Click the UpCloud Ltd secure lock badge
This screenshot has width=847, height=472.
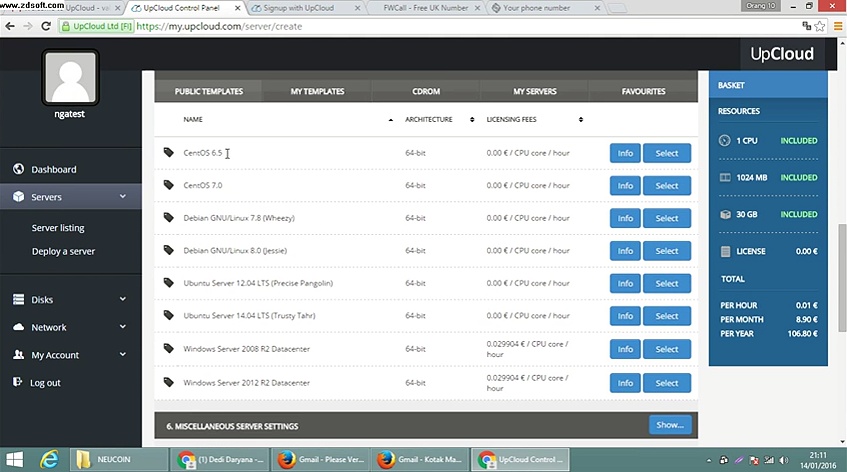97,26
